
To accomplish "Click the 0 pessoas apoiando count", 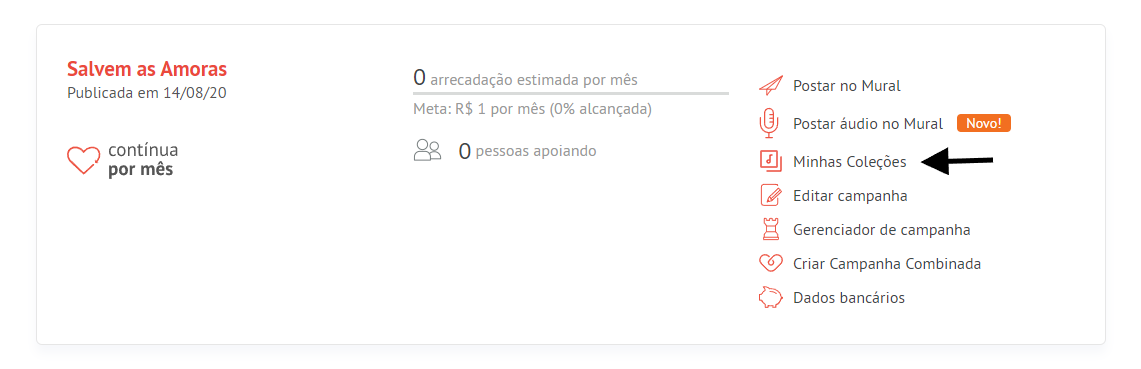I will click(528, 151).
